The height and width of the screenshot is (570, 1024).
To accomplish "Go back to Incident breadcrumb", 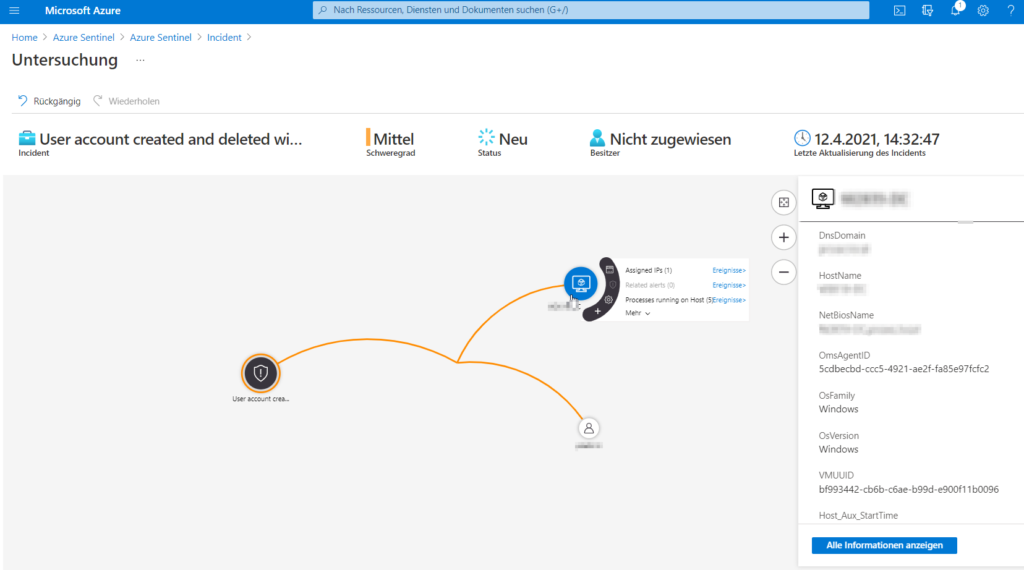I will click(x=224, y=37).
